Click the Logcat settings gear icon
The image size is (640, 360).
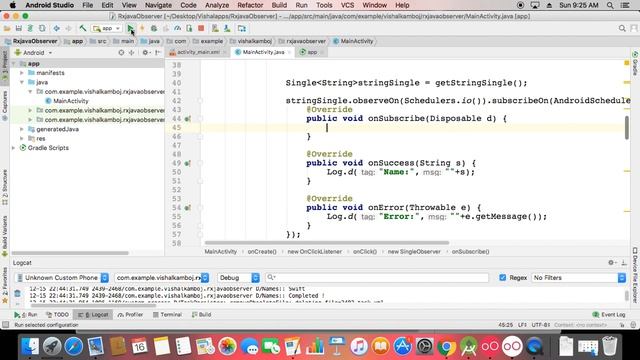click(x=611, y=263)
